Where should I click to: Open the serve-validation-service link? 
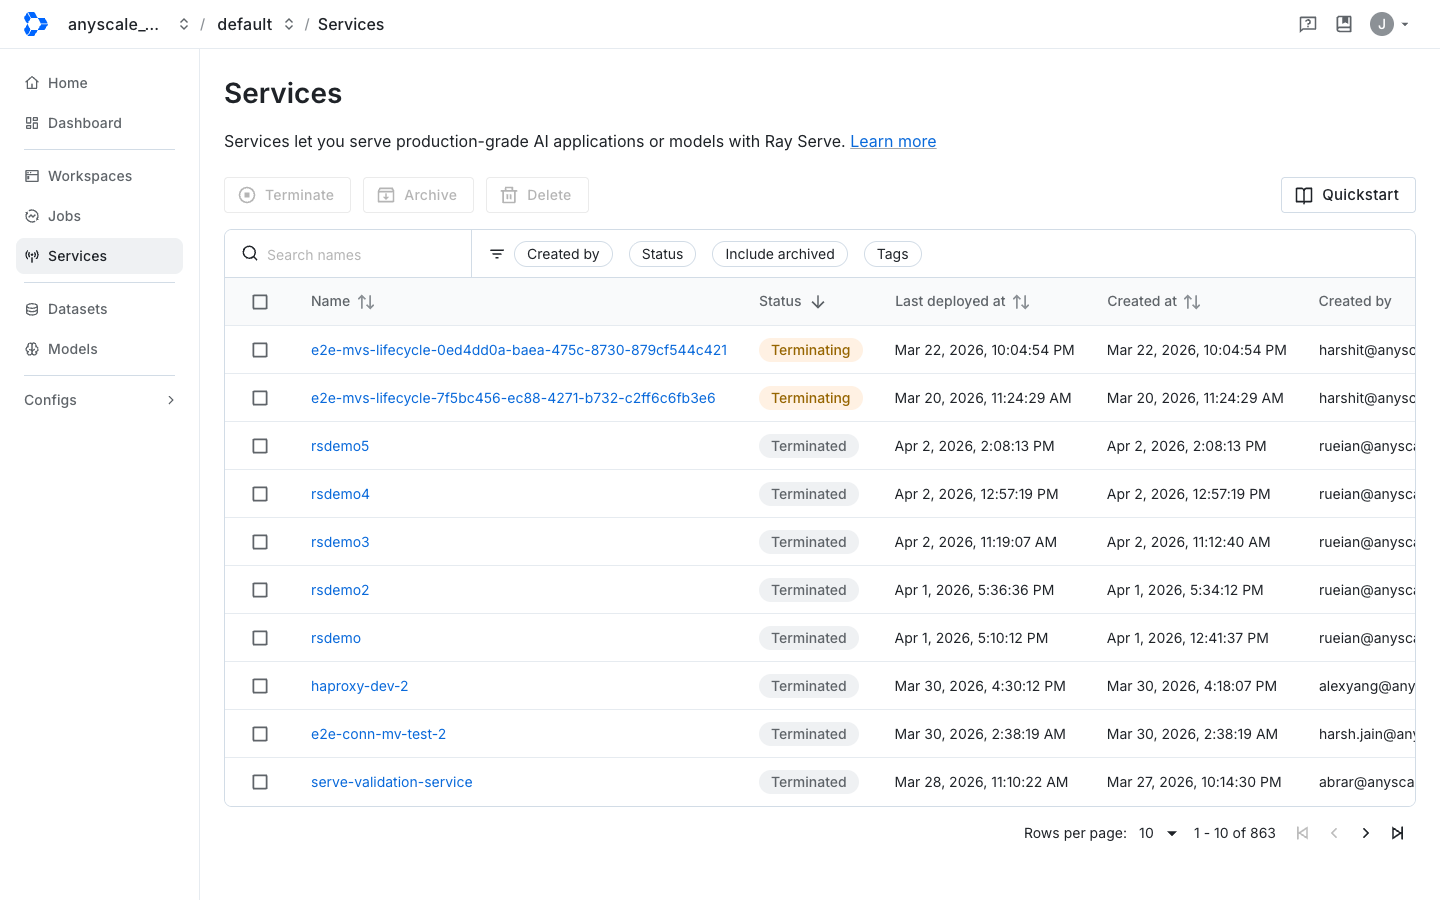point(391,782)
